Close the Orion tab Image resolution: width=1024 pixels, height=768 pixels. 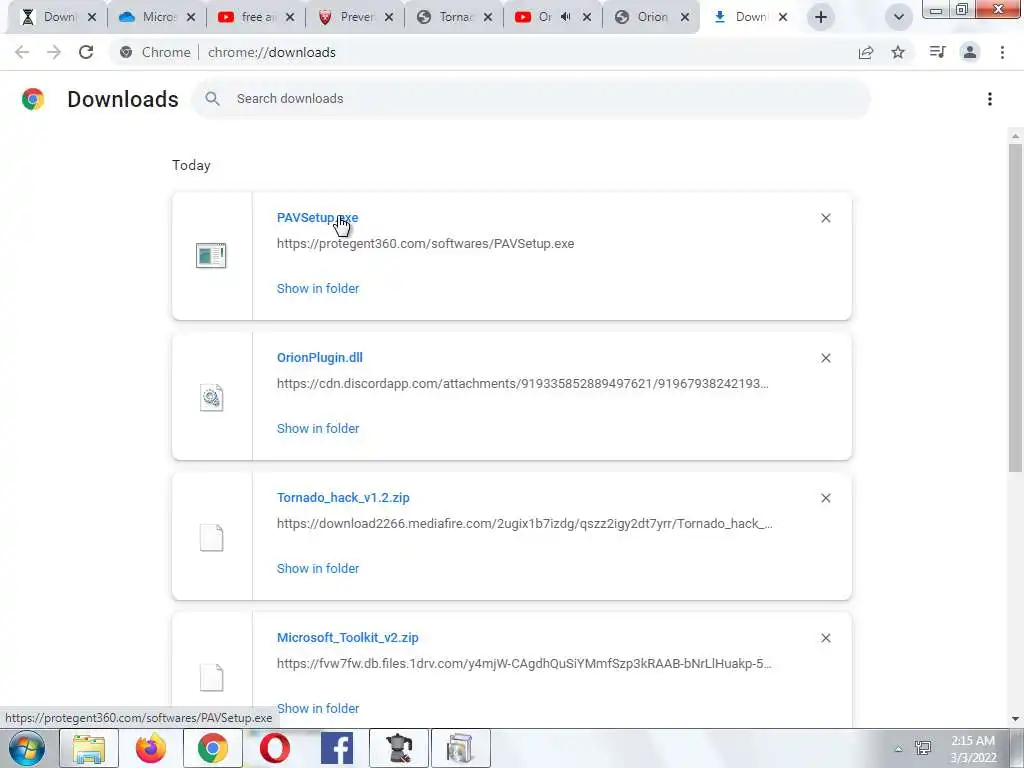(x=684, y=17)
